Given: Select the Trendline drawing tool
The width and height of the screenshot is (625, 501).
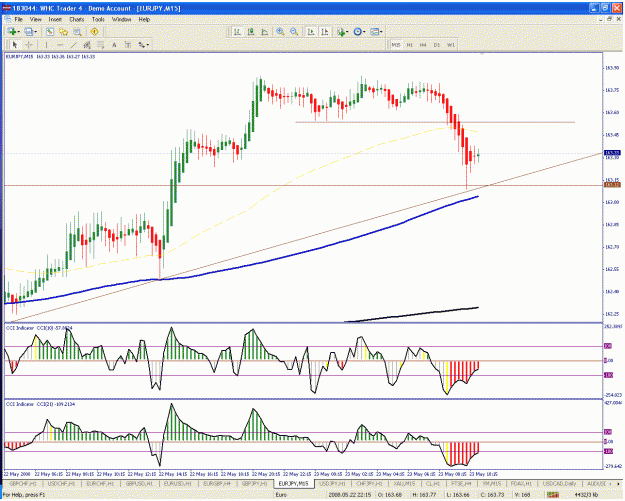Looking at the screenshot, I should coord(73,45).
